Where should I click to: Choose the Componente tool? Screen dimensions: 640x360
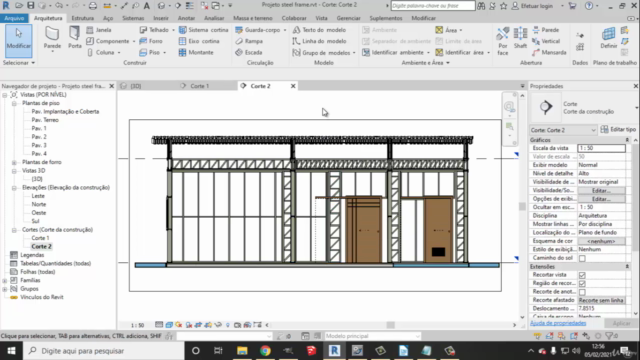click(108, 41)
